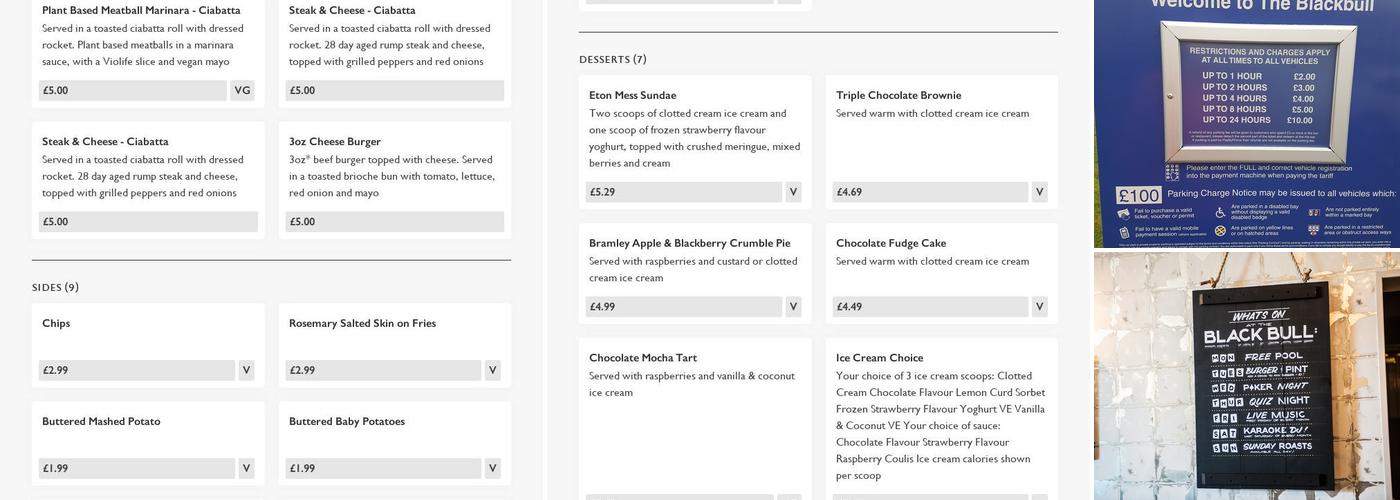Select the V badge beside Triple Chocolate Brownie price

1039,192
